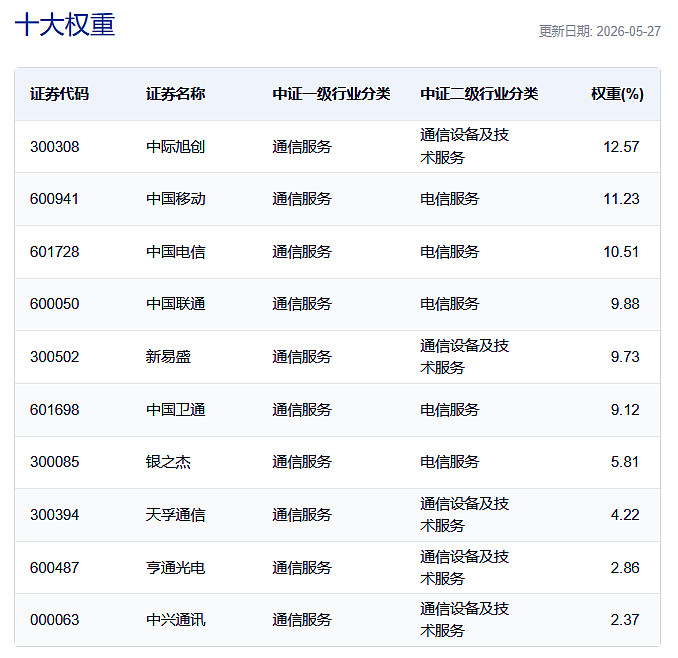Viewport: 678px width, 658px height.
Task: Click the 银之杰 security name
Action: point(168,462)
